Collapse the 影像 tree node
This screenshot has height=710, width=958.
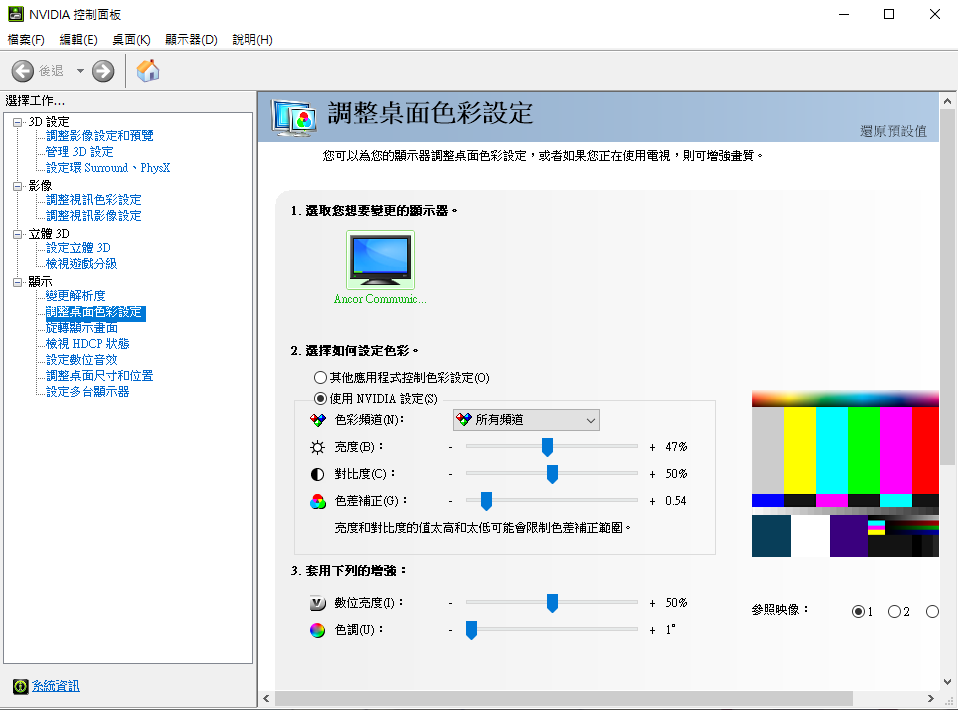tap(18, 186)
